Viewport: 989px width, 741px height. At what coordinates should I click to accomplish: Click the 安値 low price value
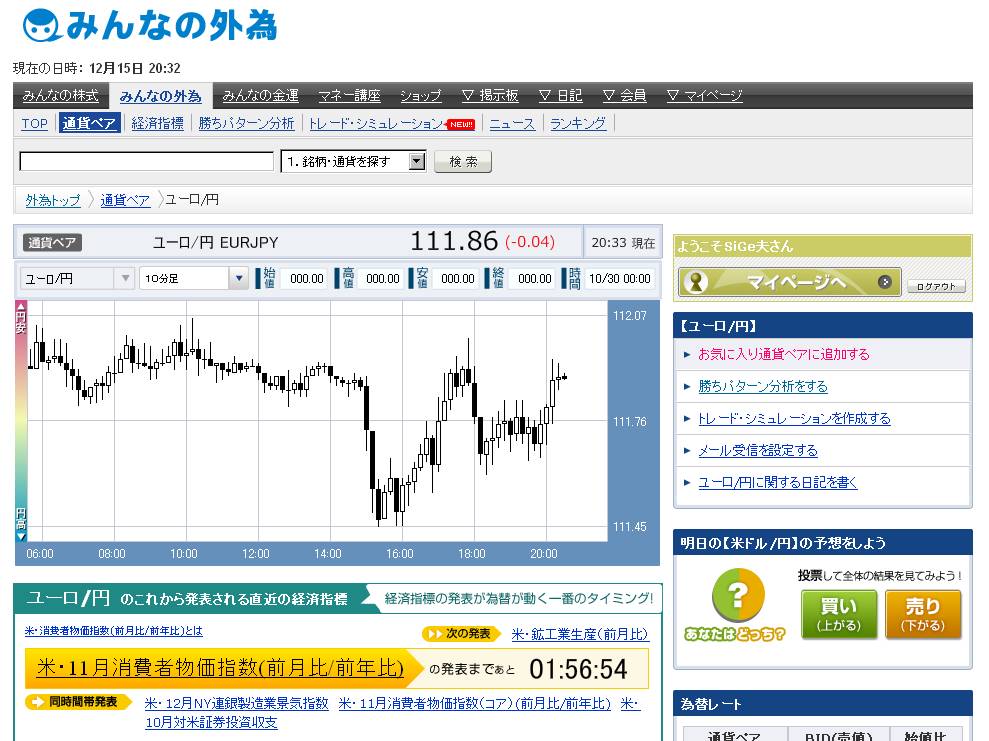458,278
